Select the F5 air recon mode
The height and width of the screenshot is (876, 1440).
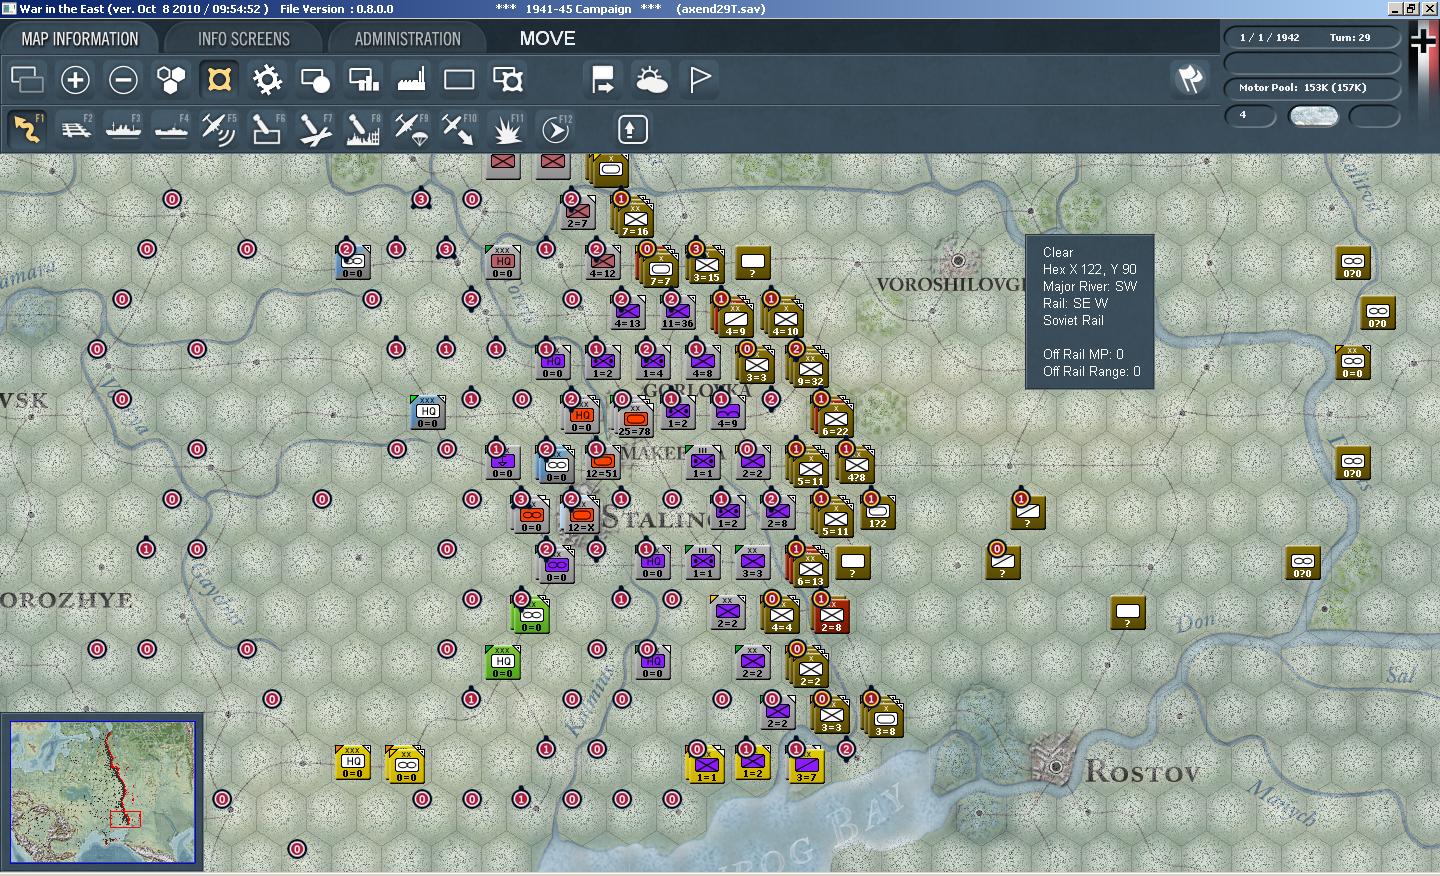tap(219, 129)
